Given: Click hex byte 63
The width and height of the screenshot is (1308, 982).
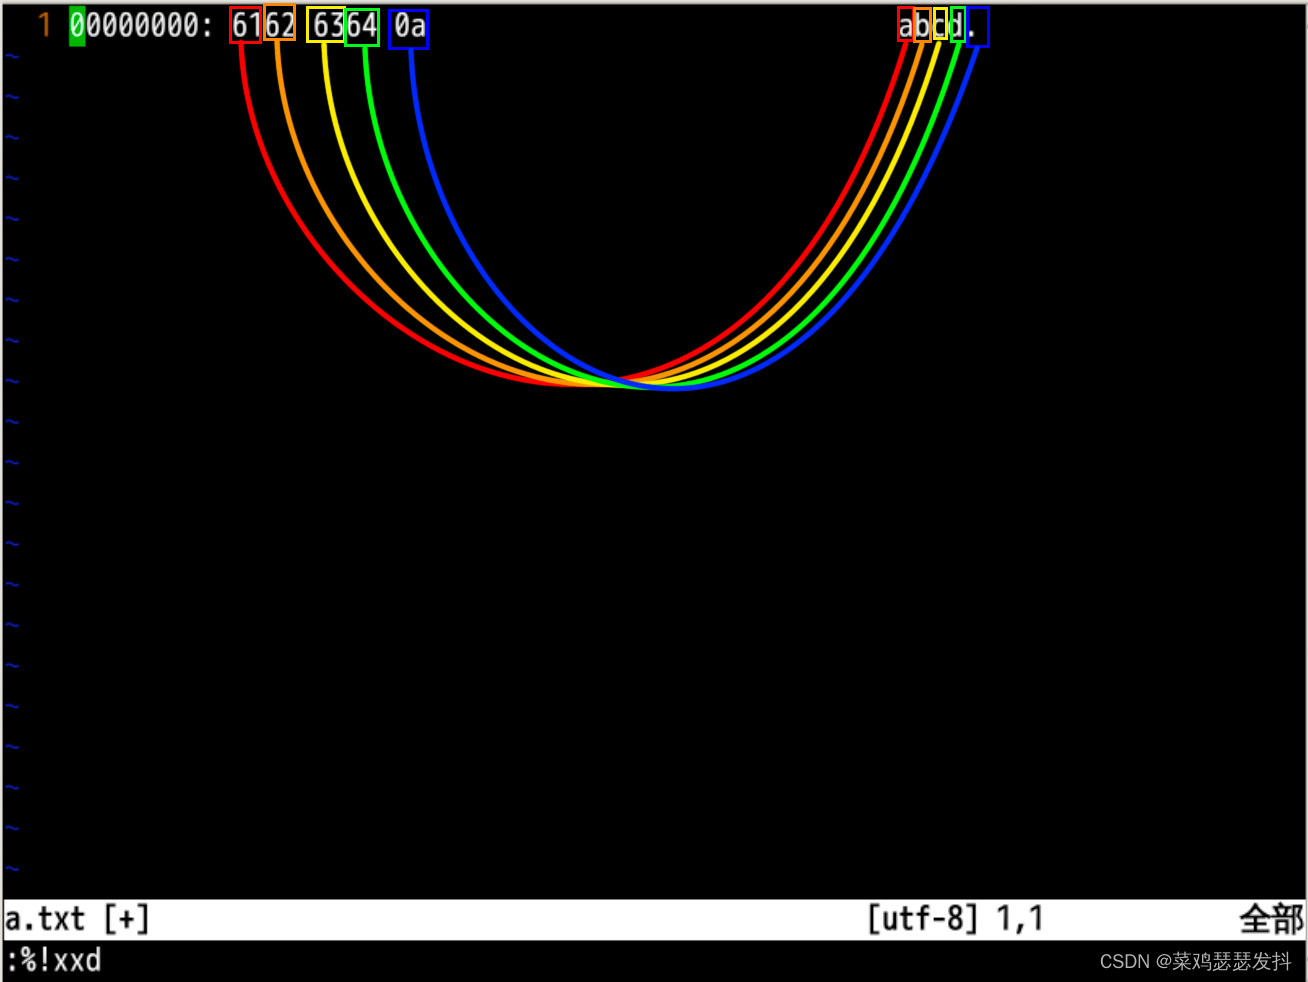Looking at the screenshot, I should (327, 26).
